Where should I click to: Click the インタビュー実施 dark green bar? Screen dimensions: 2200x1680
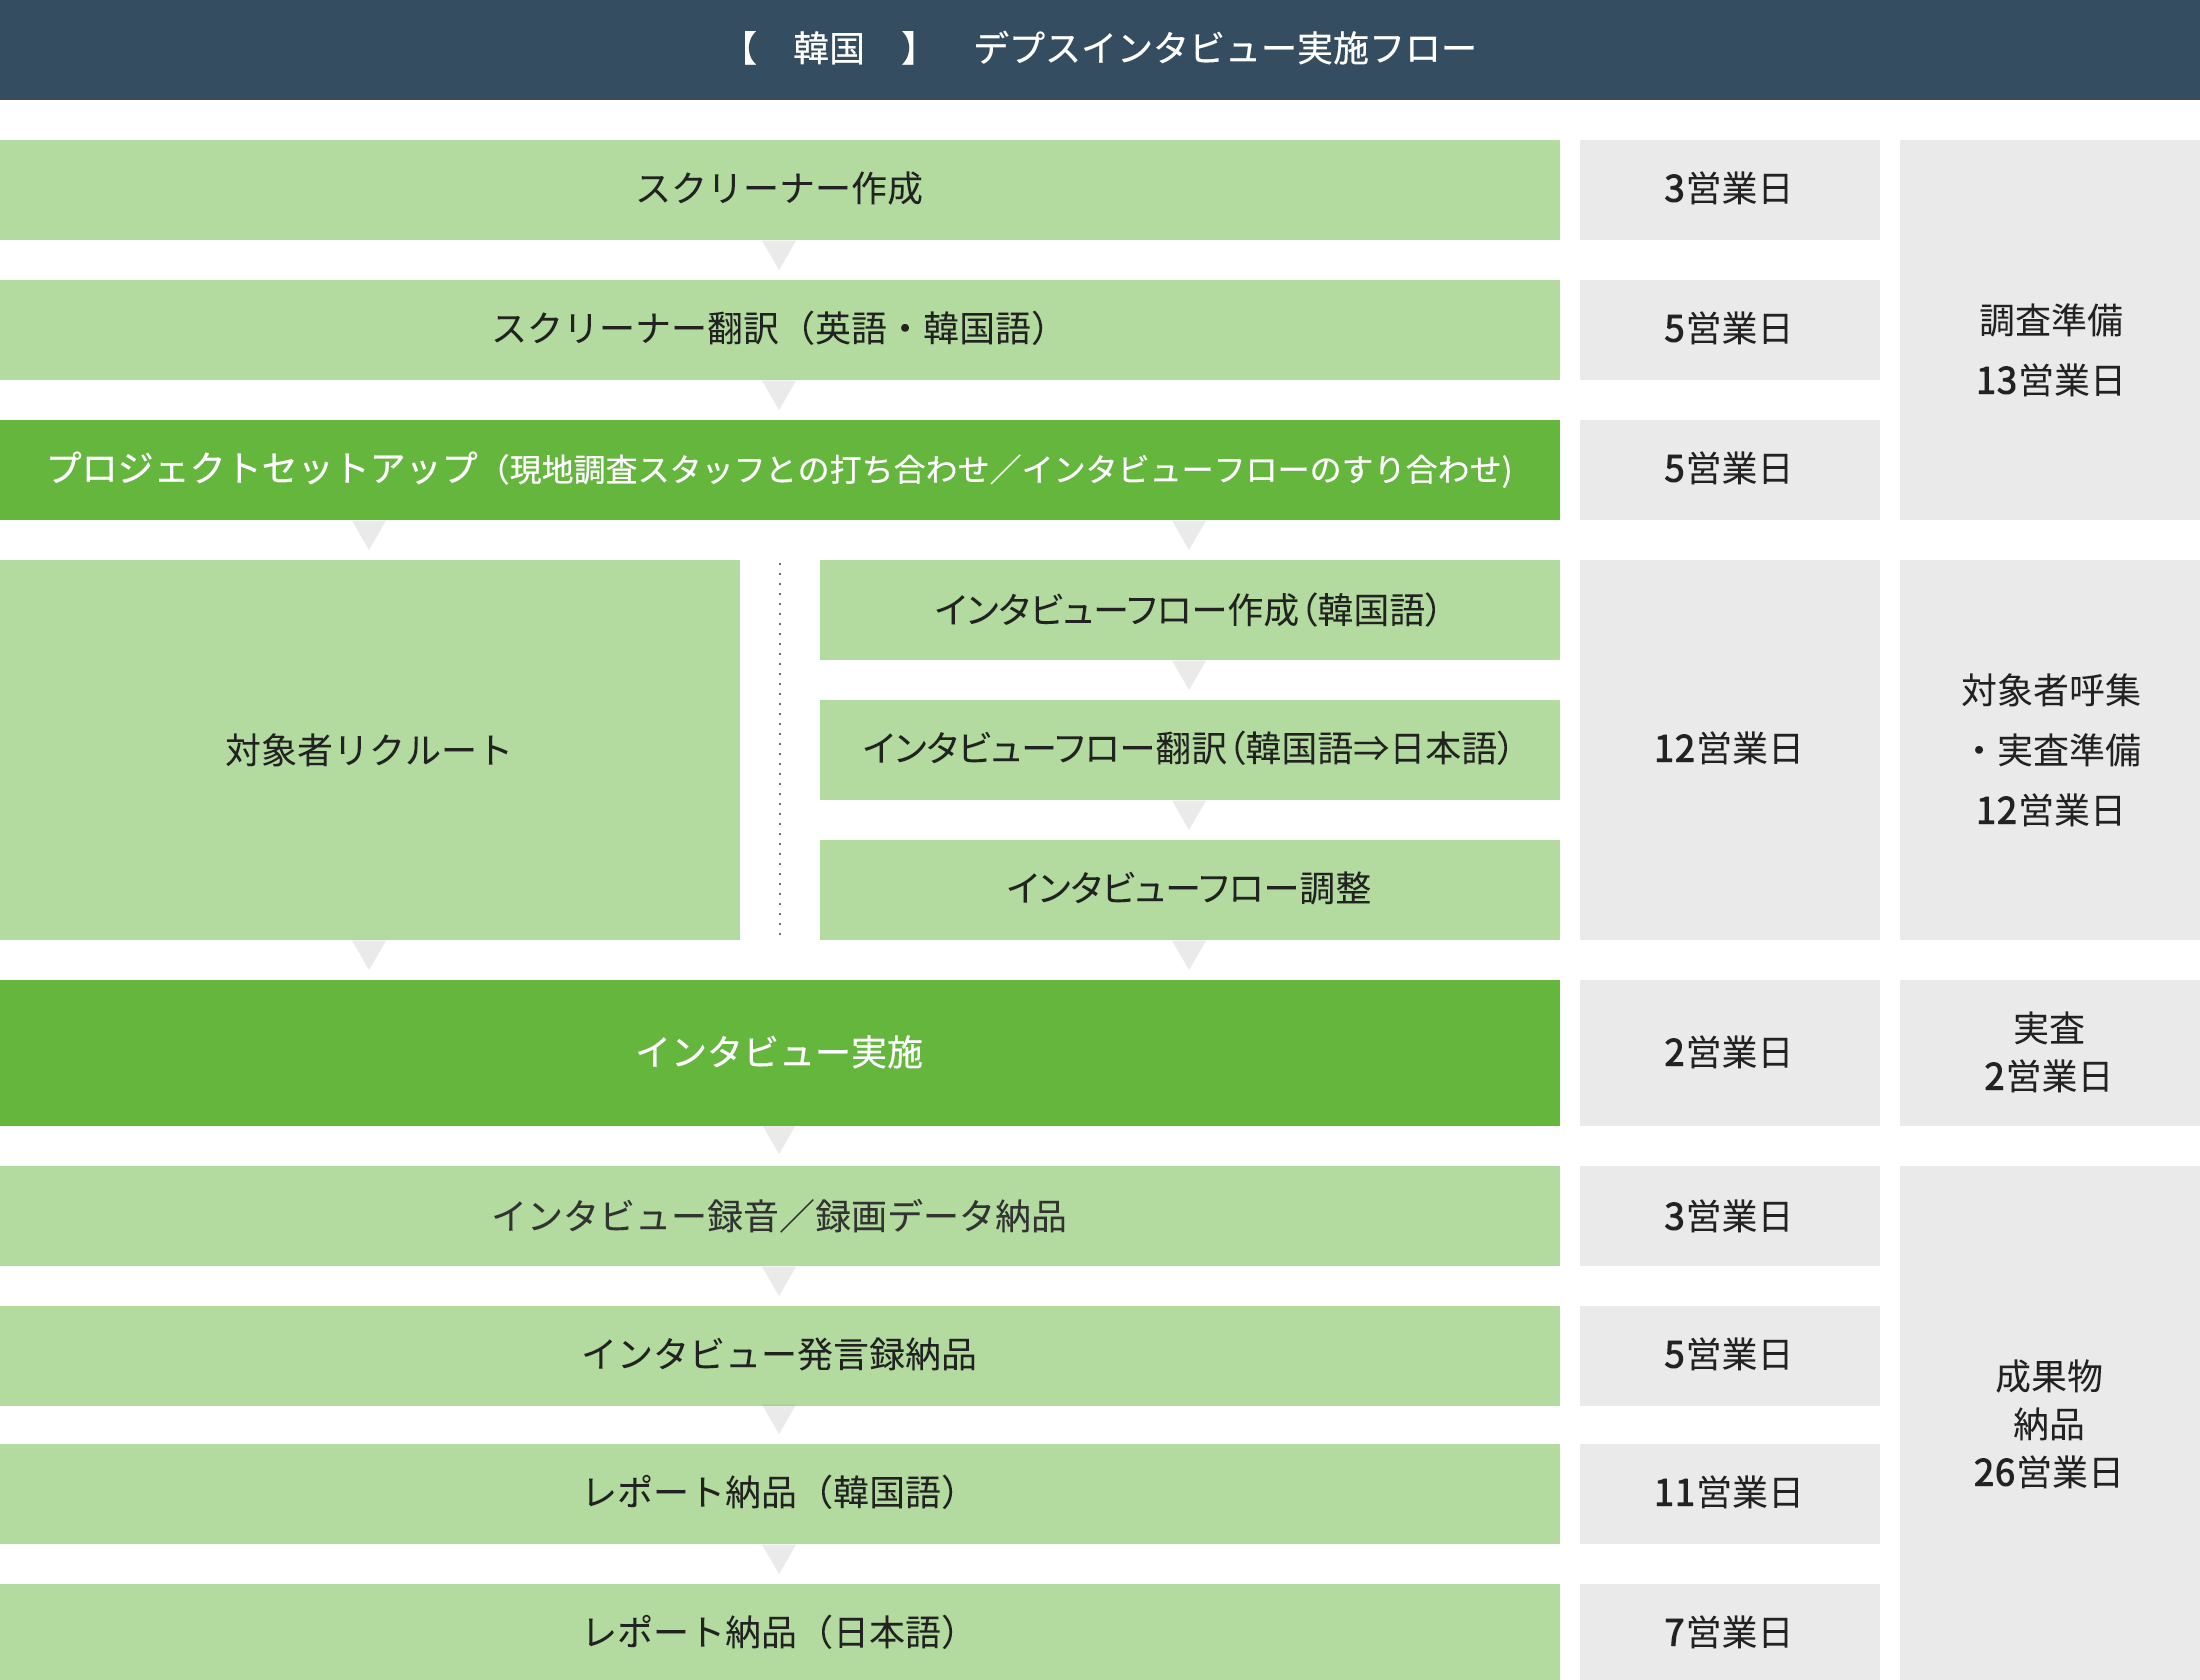[779, 1052]
